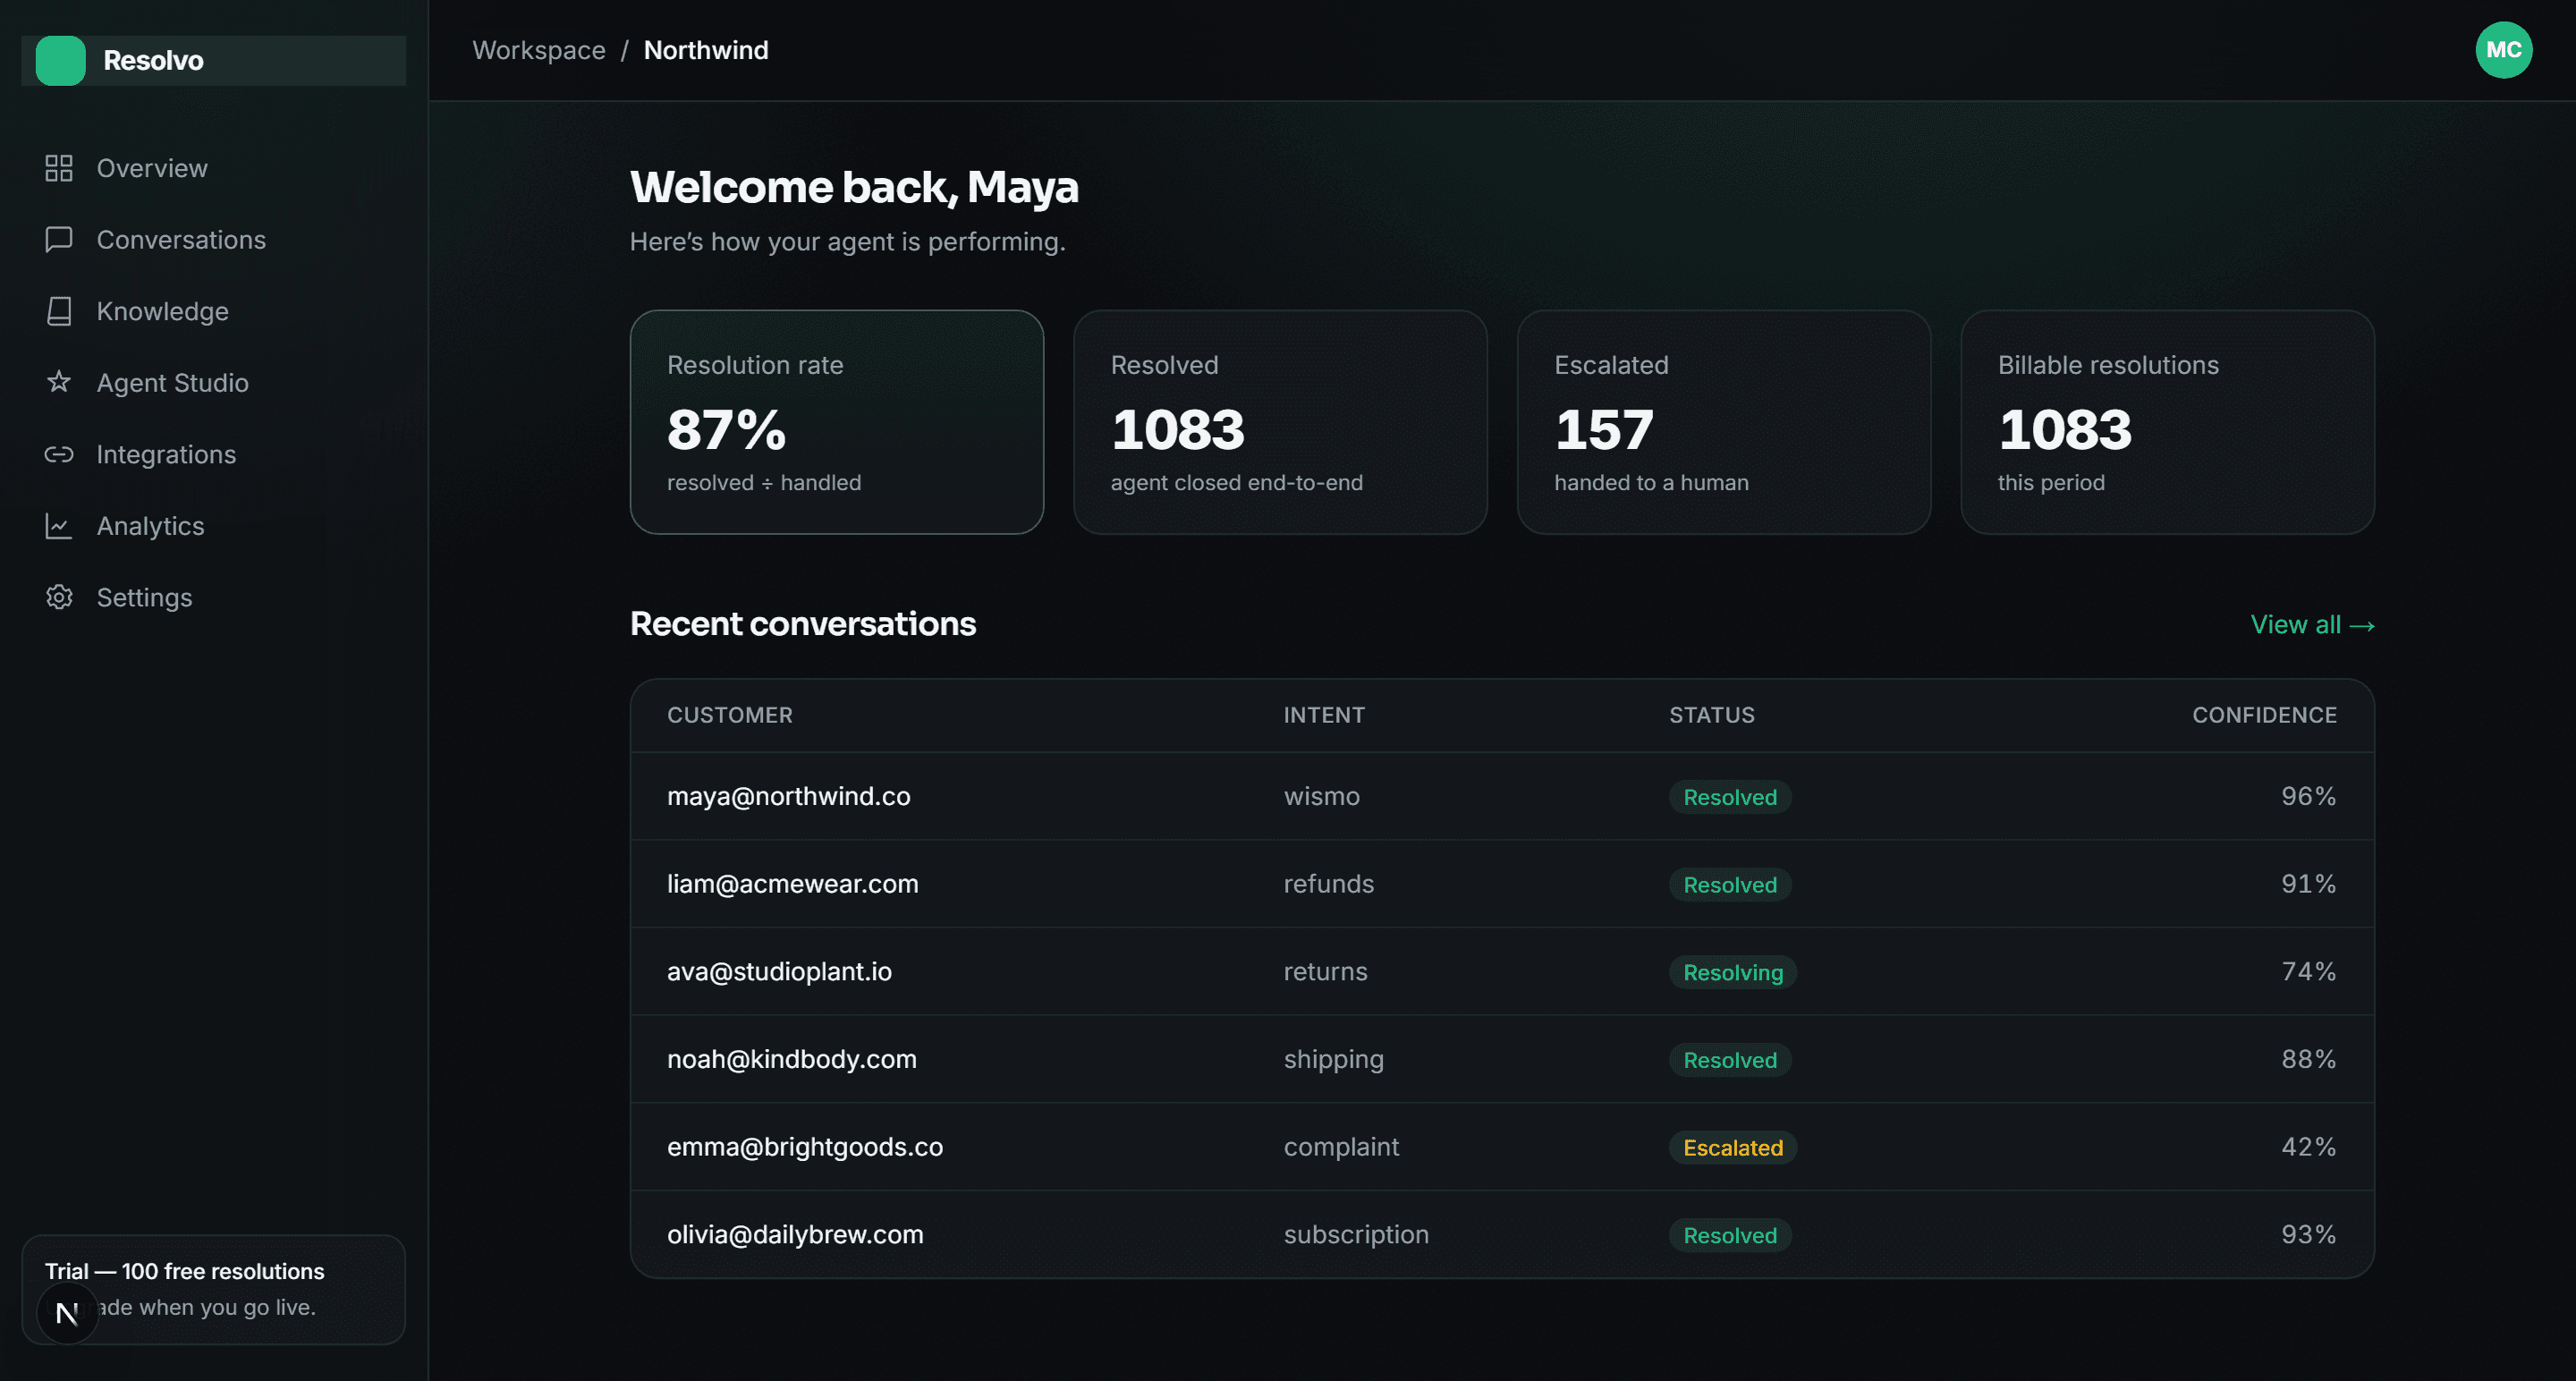Select the Billable resolutions card
The width and height of the screenshot is (2576, 1381).
coord(2167,422)
